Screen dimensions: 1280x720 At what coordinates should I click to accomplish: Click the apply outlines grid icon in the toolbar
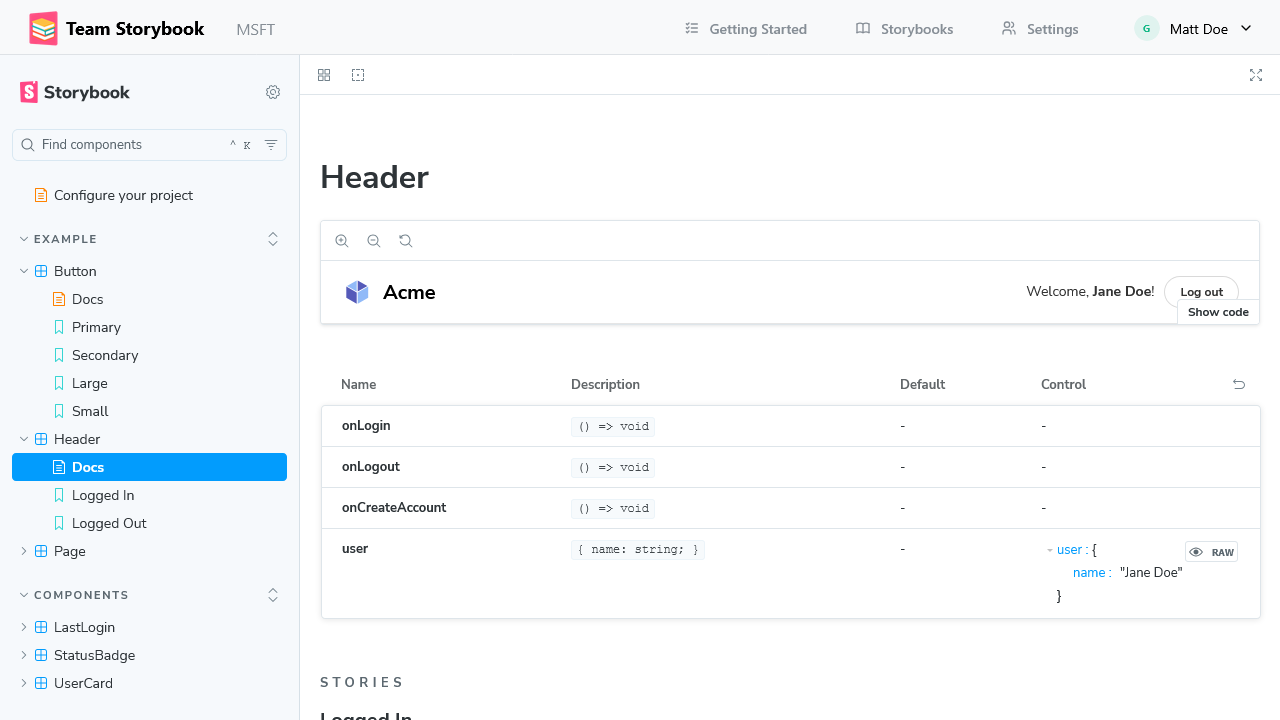324,75
